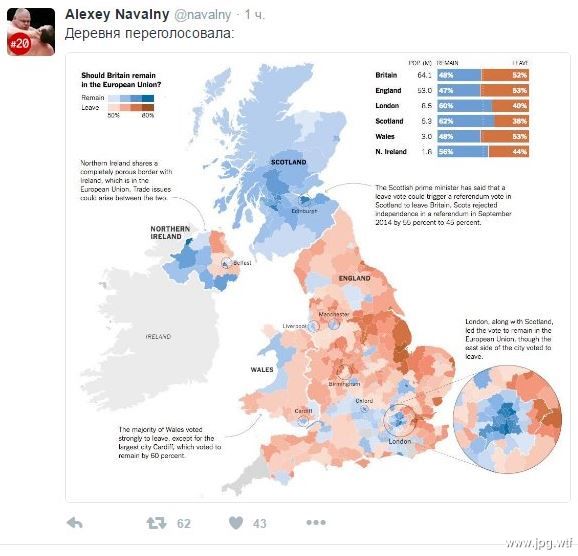Open Alexey Navalny's profile avatar
The height and width of the screenshot is (556, 578).
[x=31, y=32]
